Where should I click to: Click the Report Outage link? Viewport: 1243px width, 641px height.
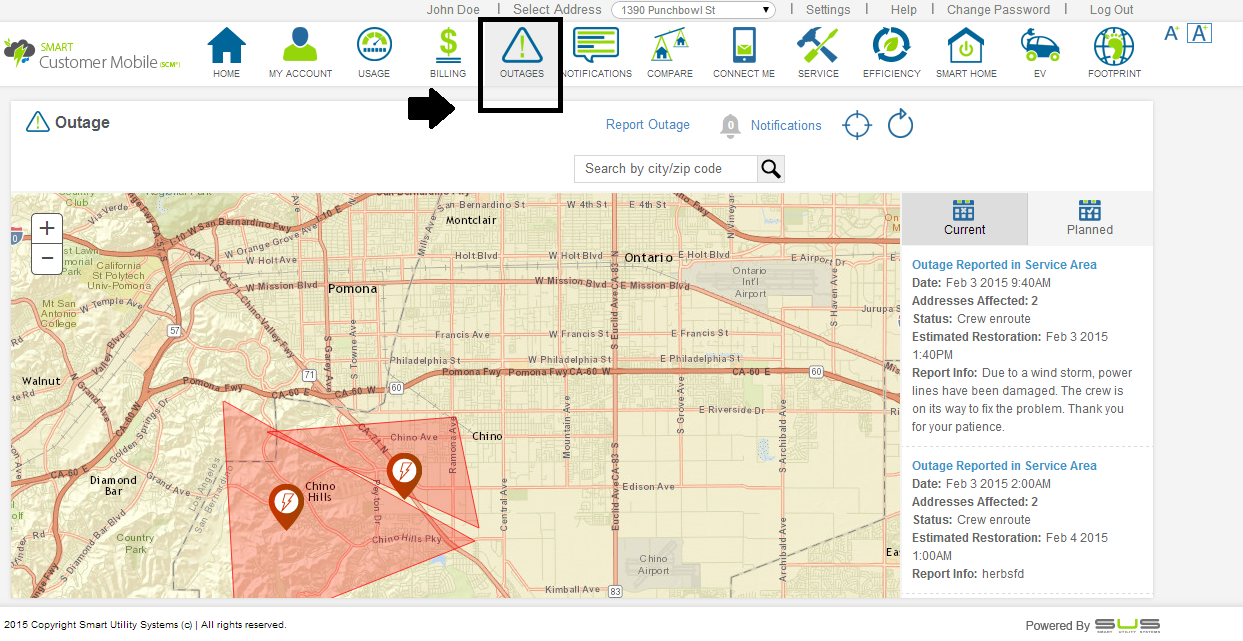pyautogui.click(x=647, y=125)
